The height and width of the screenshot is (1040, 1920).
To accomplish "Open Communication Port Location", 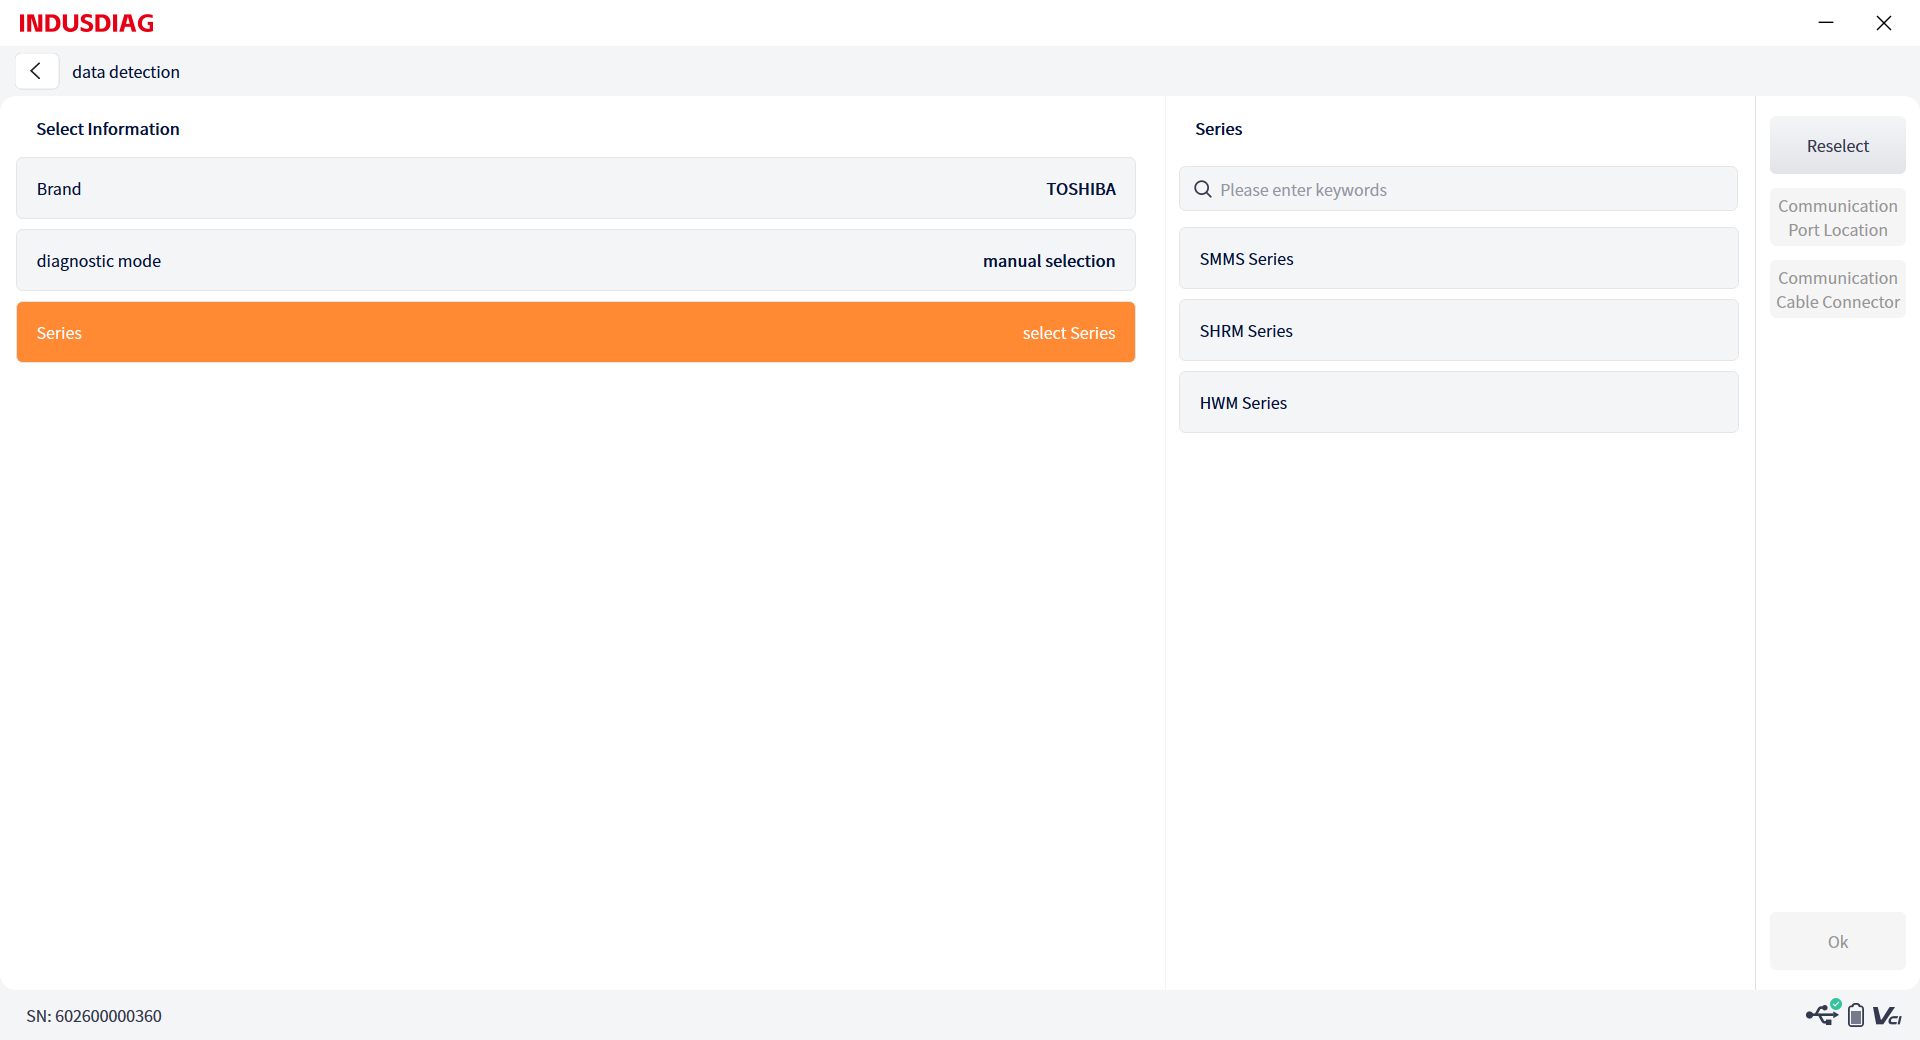I will (x=1837, y=217).
